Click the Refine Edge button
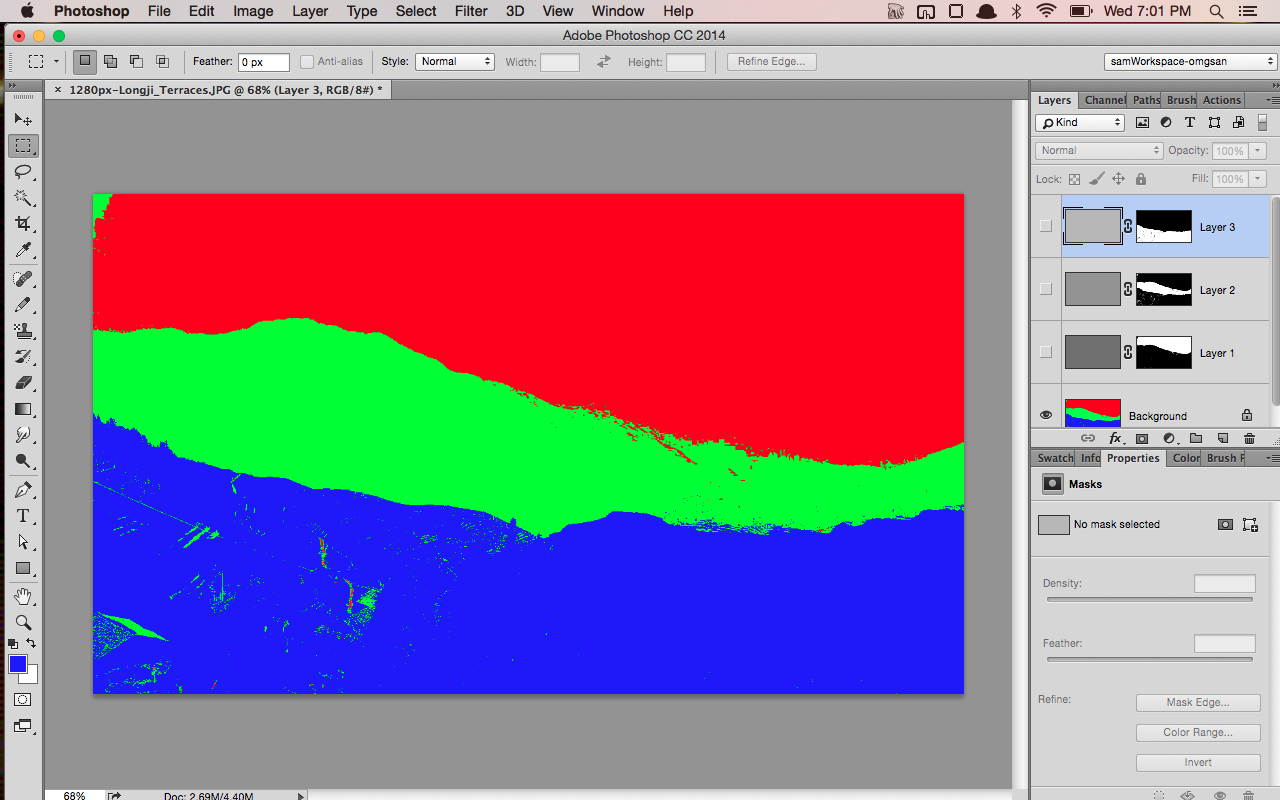 (772, 62)
